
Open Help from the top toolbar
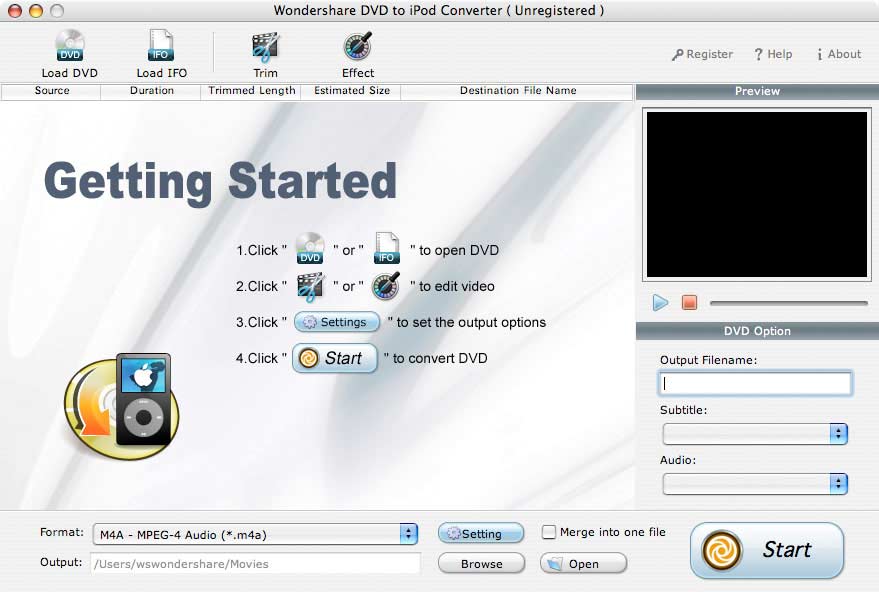coord(773,54)
